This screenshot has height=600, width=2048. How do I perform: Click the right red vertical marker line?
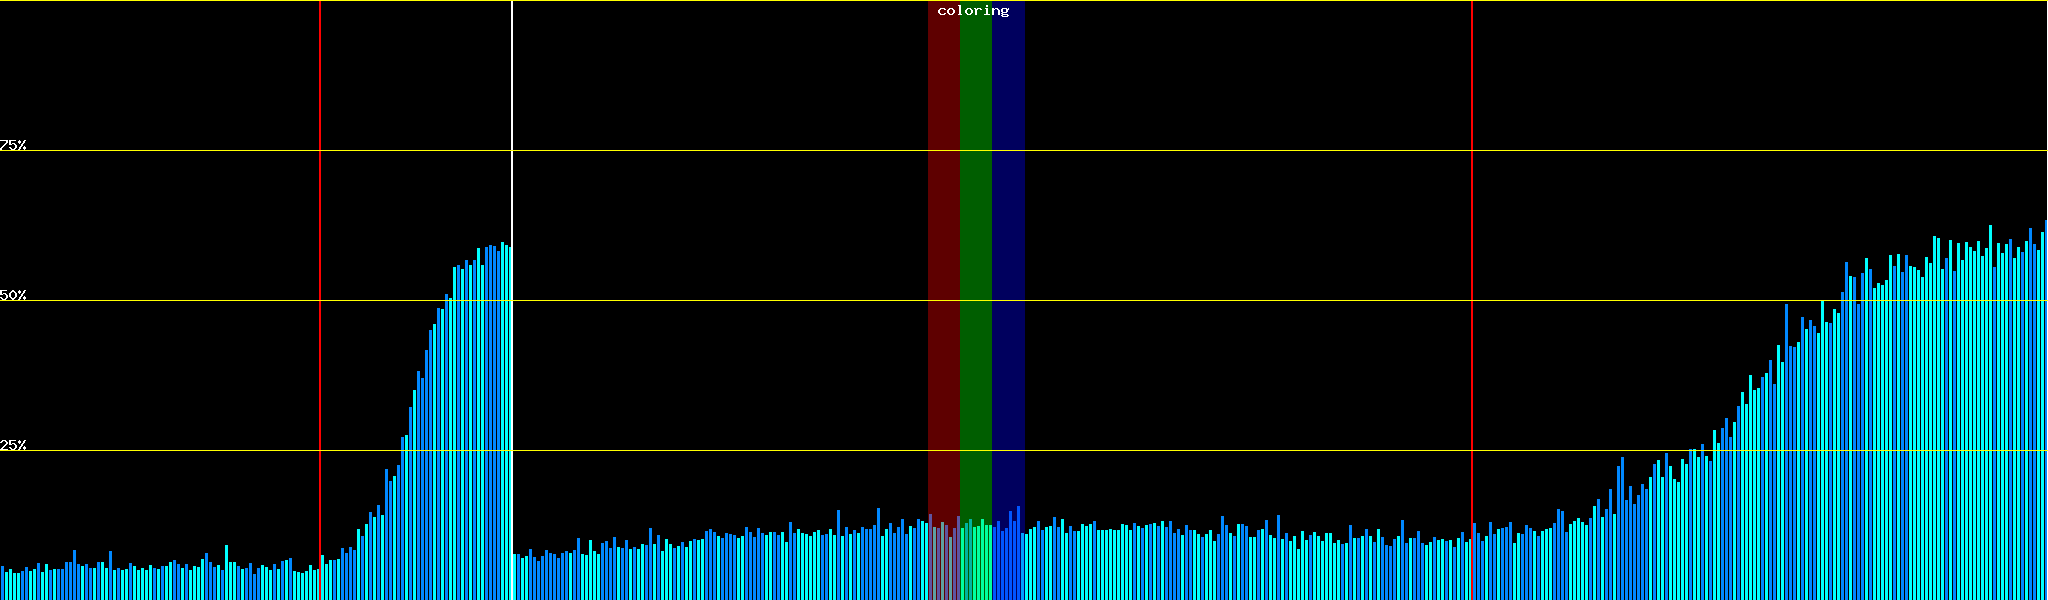tap(1472, 200)
